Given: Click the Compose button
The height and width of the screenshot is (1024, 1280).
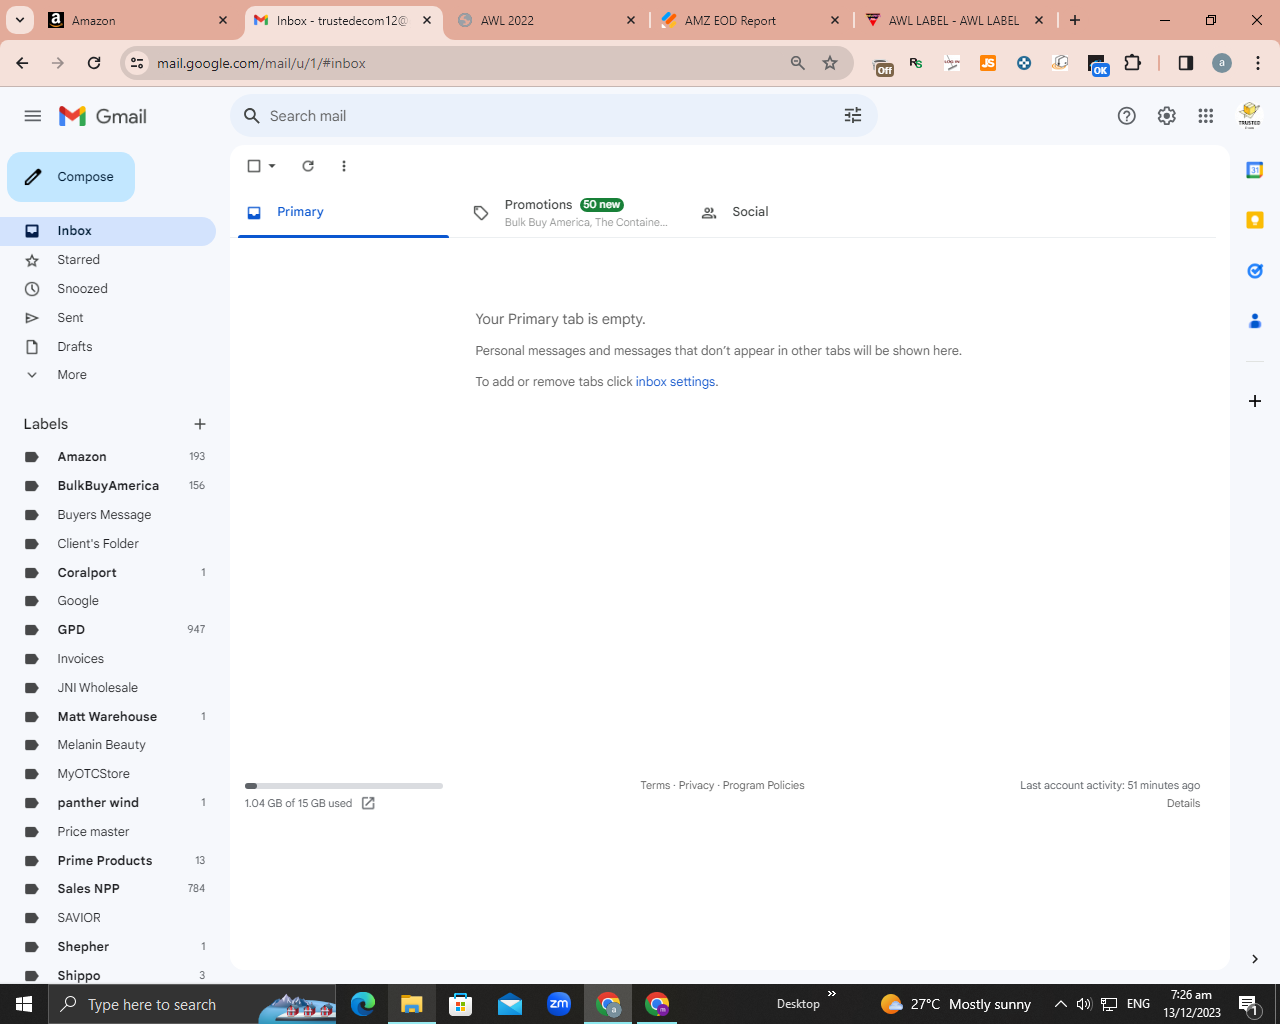Looking at the screenshot, I should [x=71, y=177].
